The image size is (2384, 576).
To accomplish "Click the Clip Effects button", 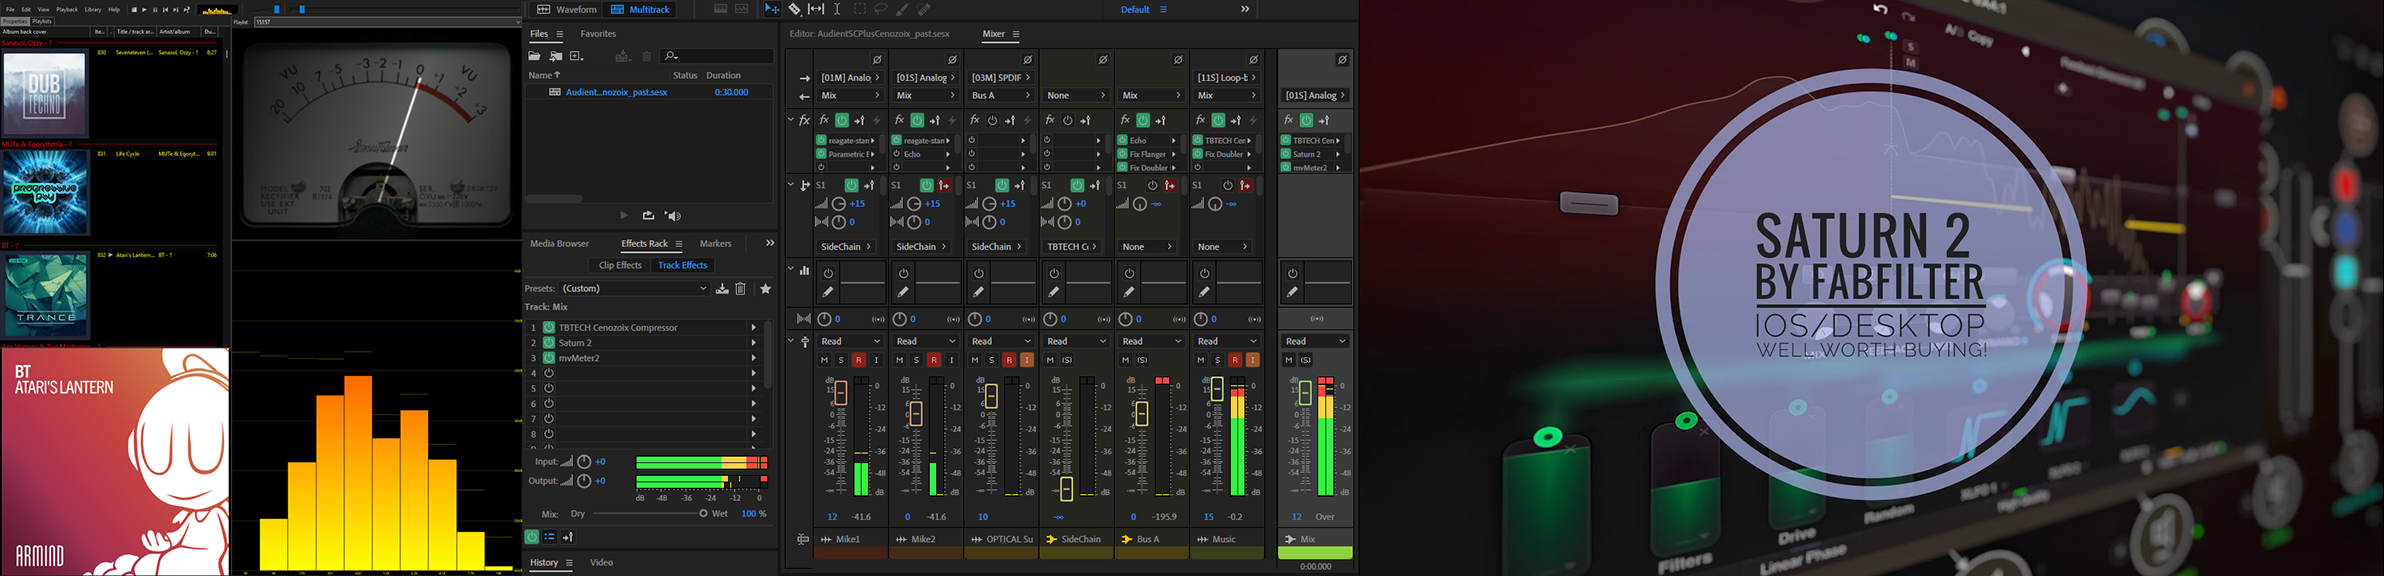I will click(x=620, y=265).
